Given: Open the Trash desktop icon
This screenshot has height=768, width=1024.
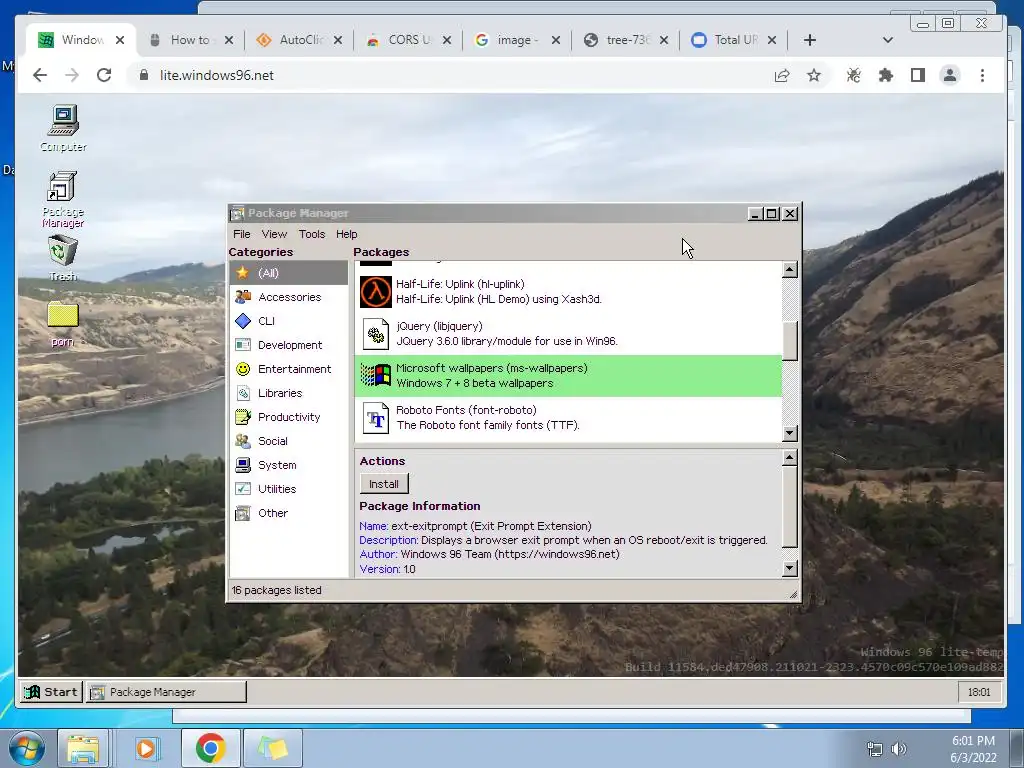Looking at the screenshot, I should point(63,258).
